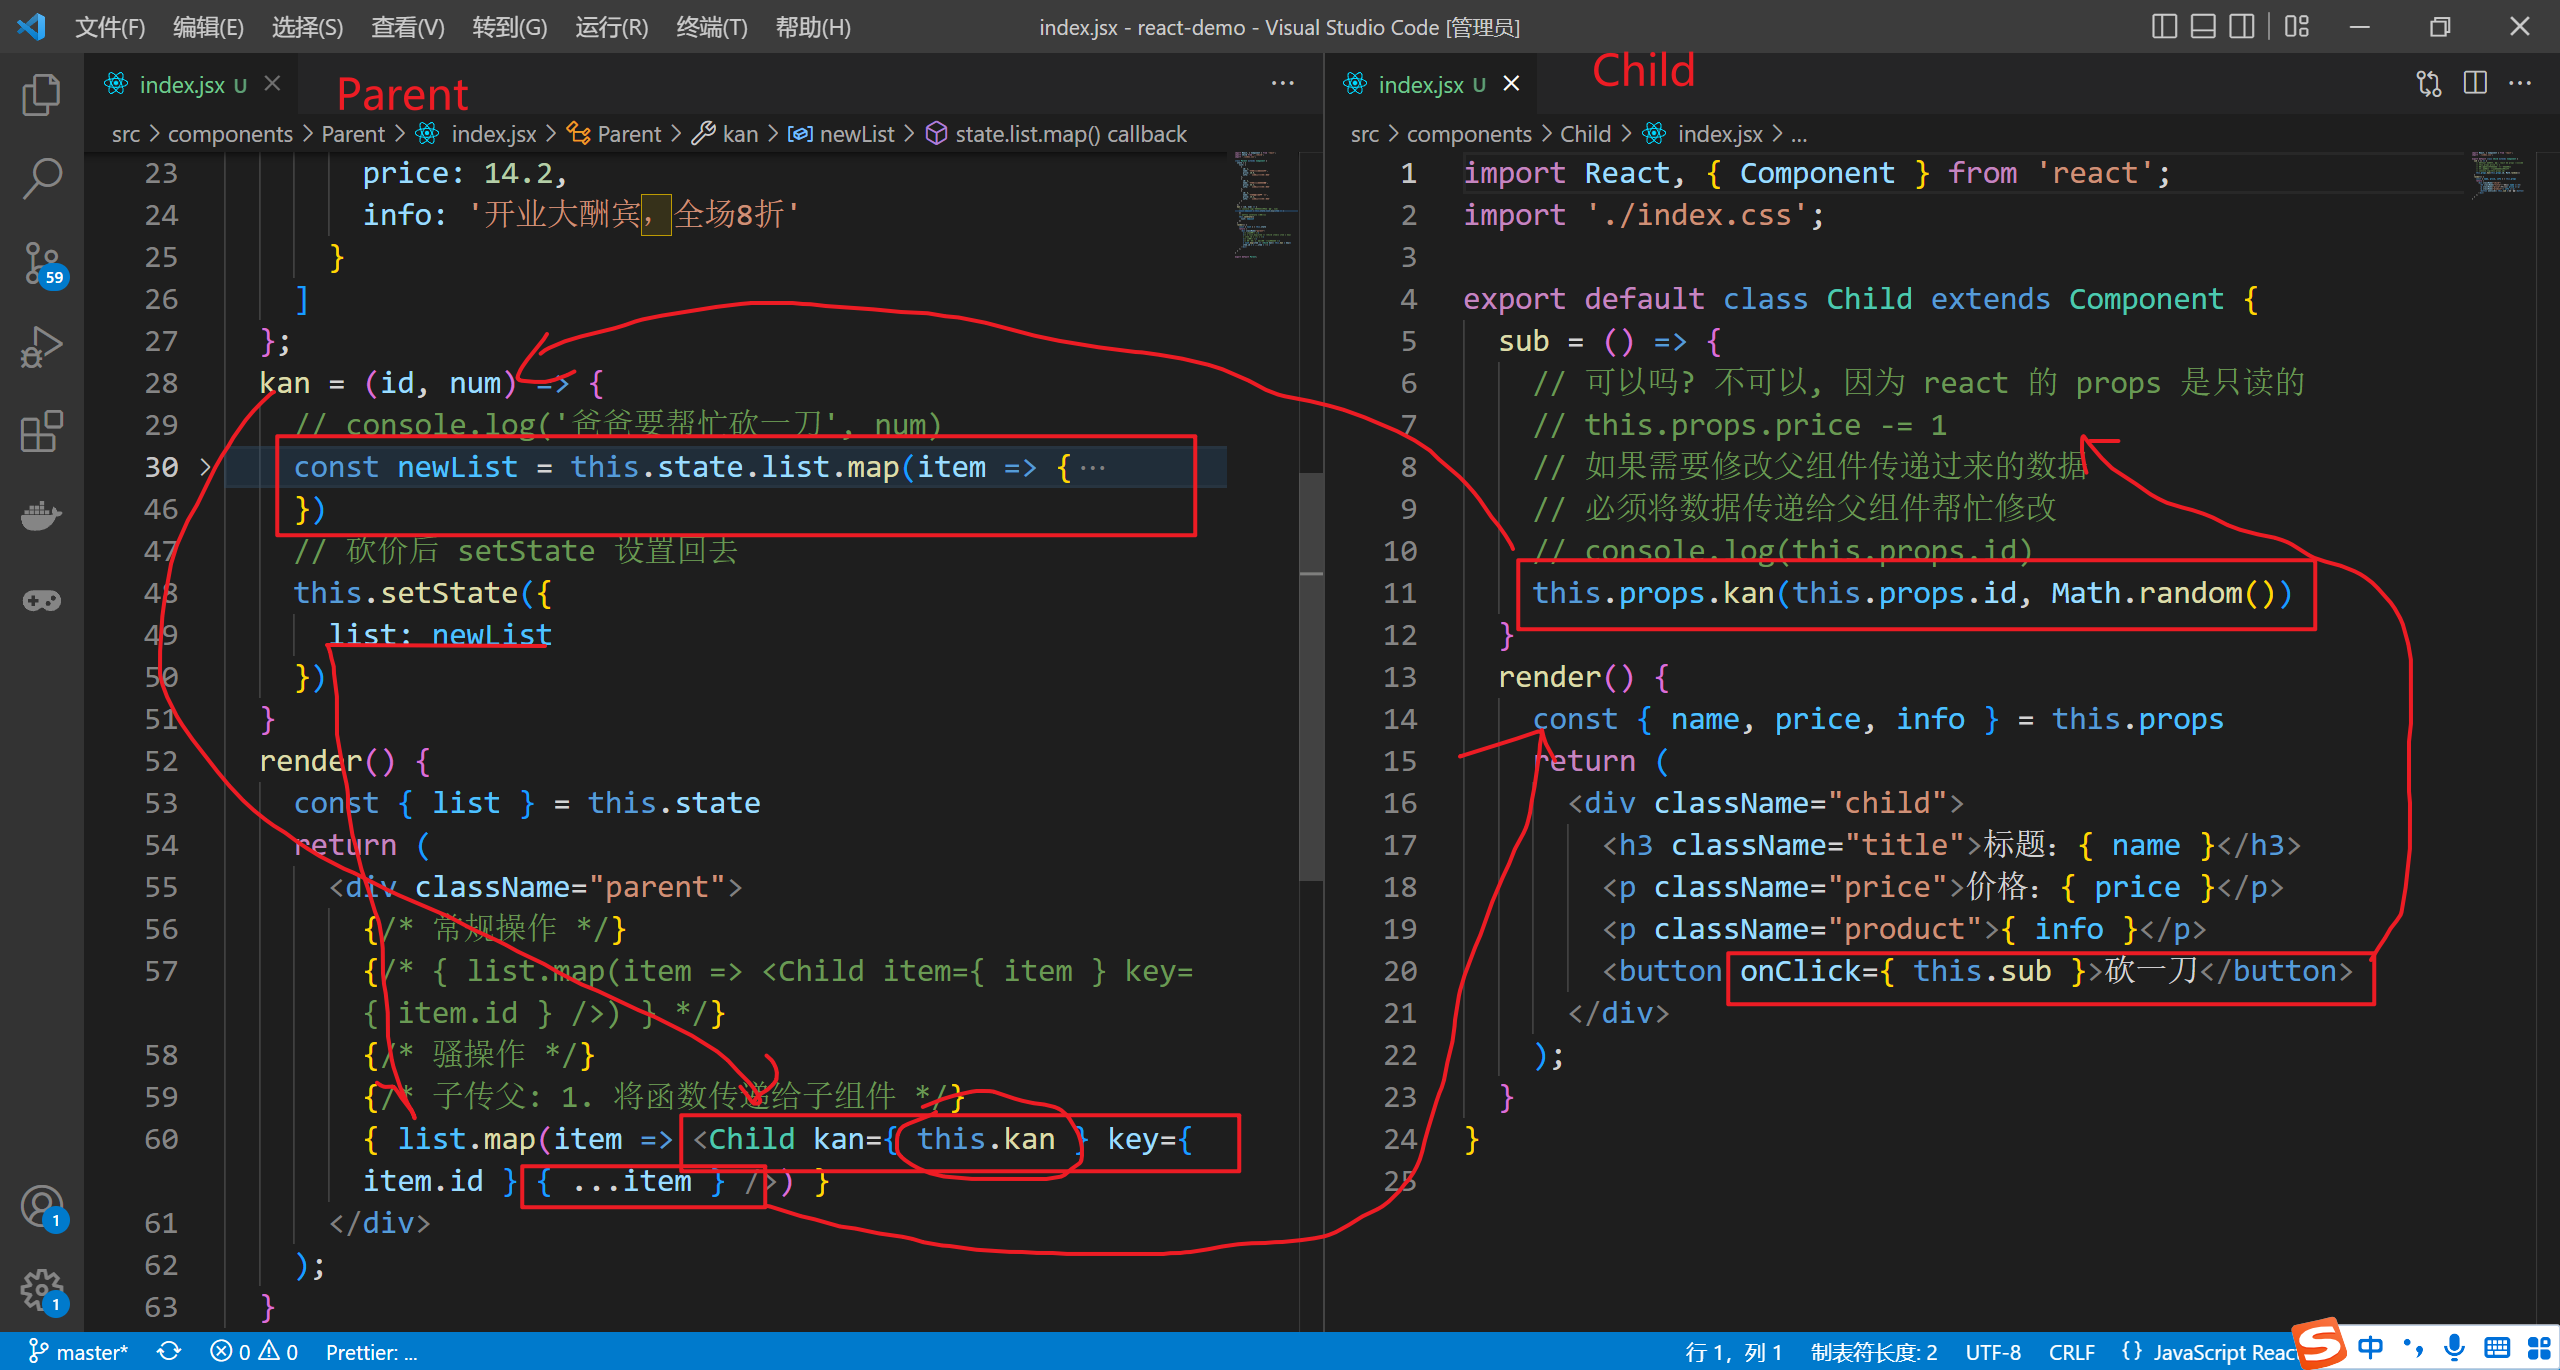Click the sync changes icon in status bar
The width and height of the screenshot is (2560, 1370).
[x=169, y=1352]
